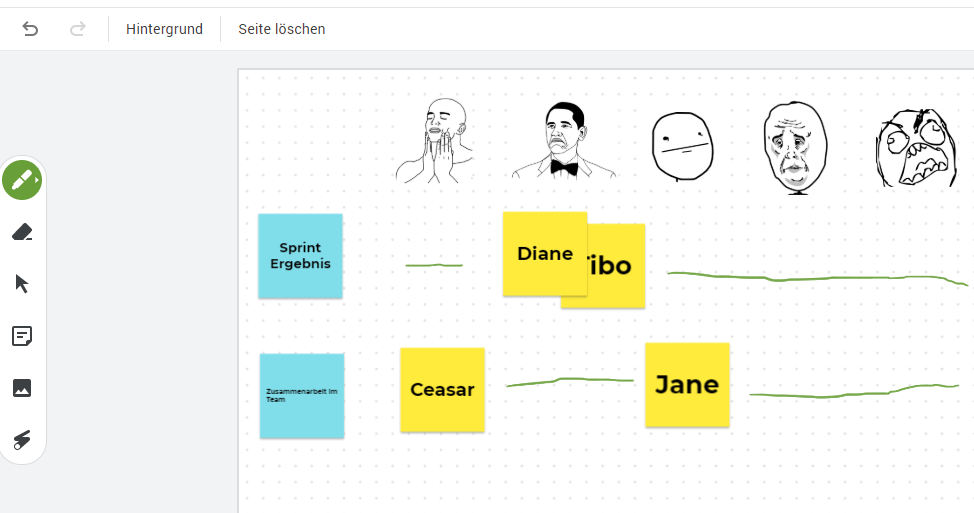Choose the eraser tool
The width and height of the screenshot is (974, 513).
[22, 232]
